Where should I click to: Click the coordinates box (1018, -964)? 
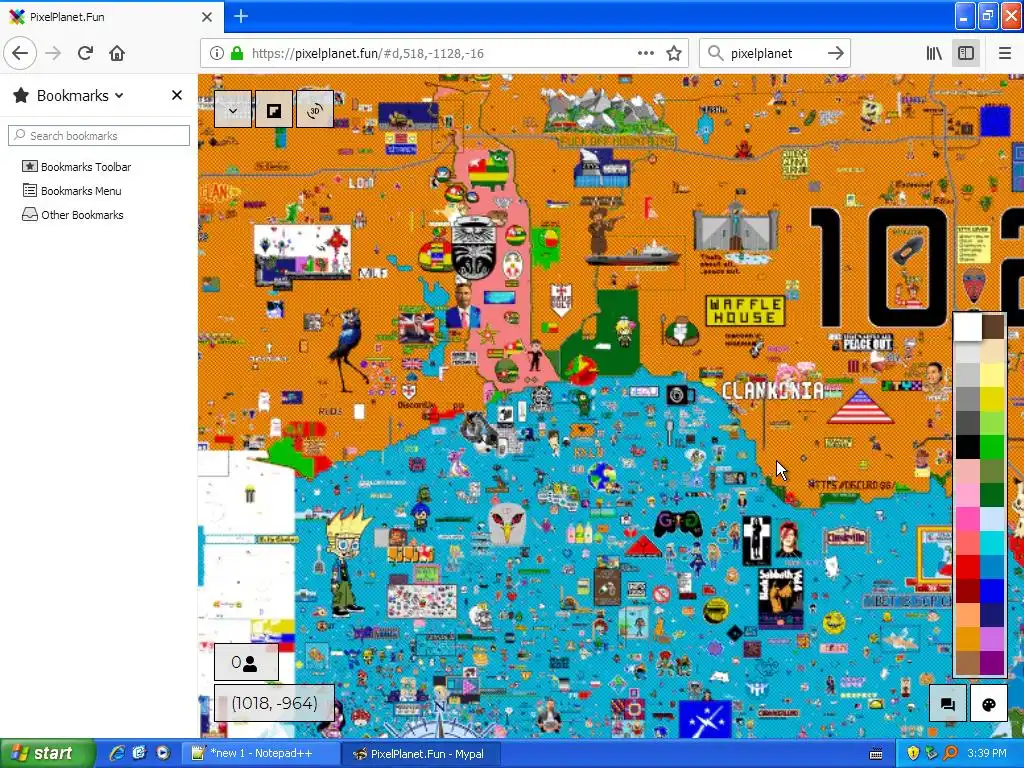(x=274, y=703)
